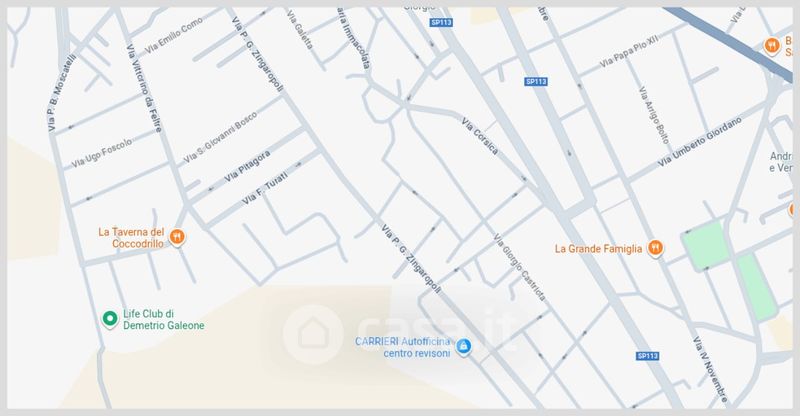Click the Via Pitagora street label
Viewport: 800px width, 416px height.
(x=247, y=167)
